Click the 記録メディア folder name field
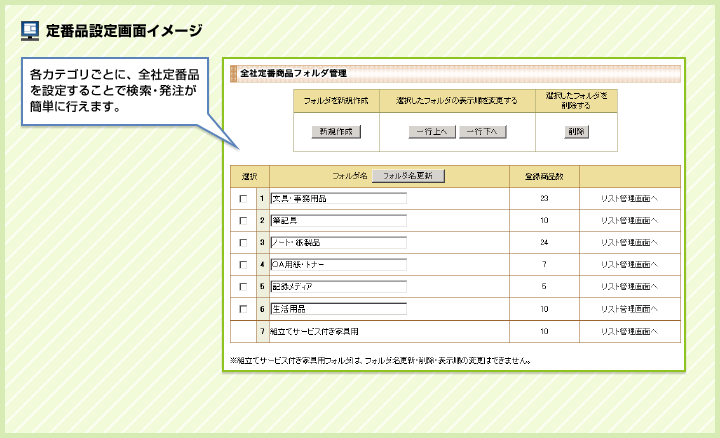This screenshot has width=720, height=438. 338,286
